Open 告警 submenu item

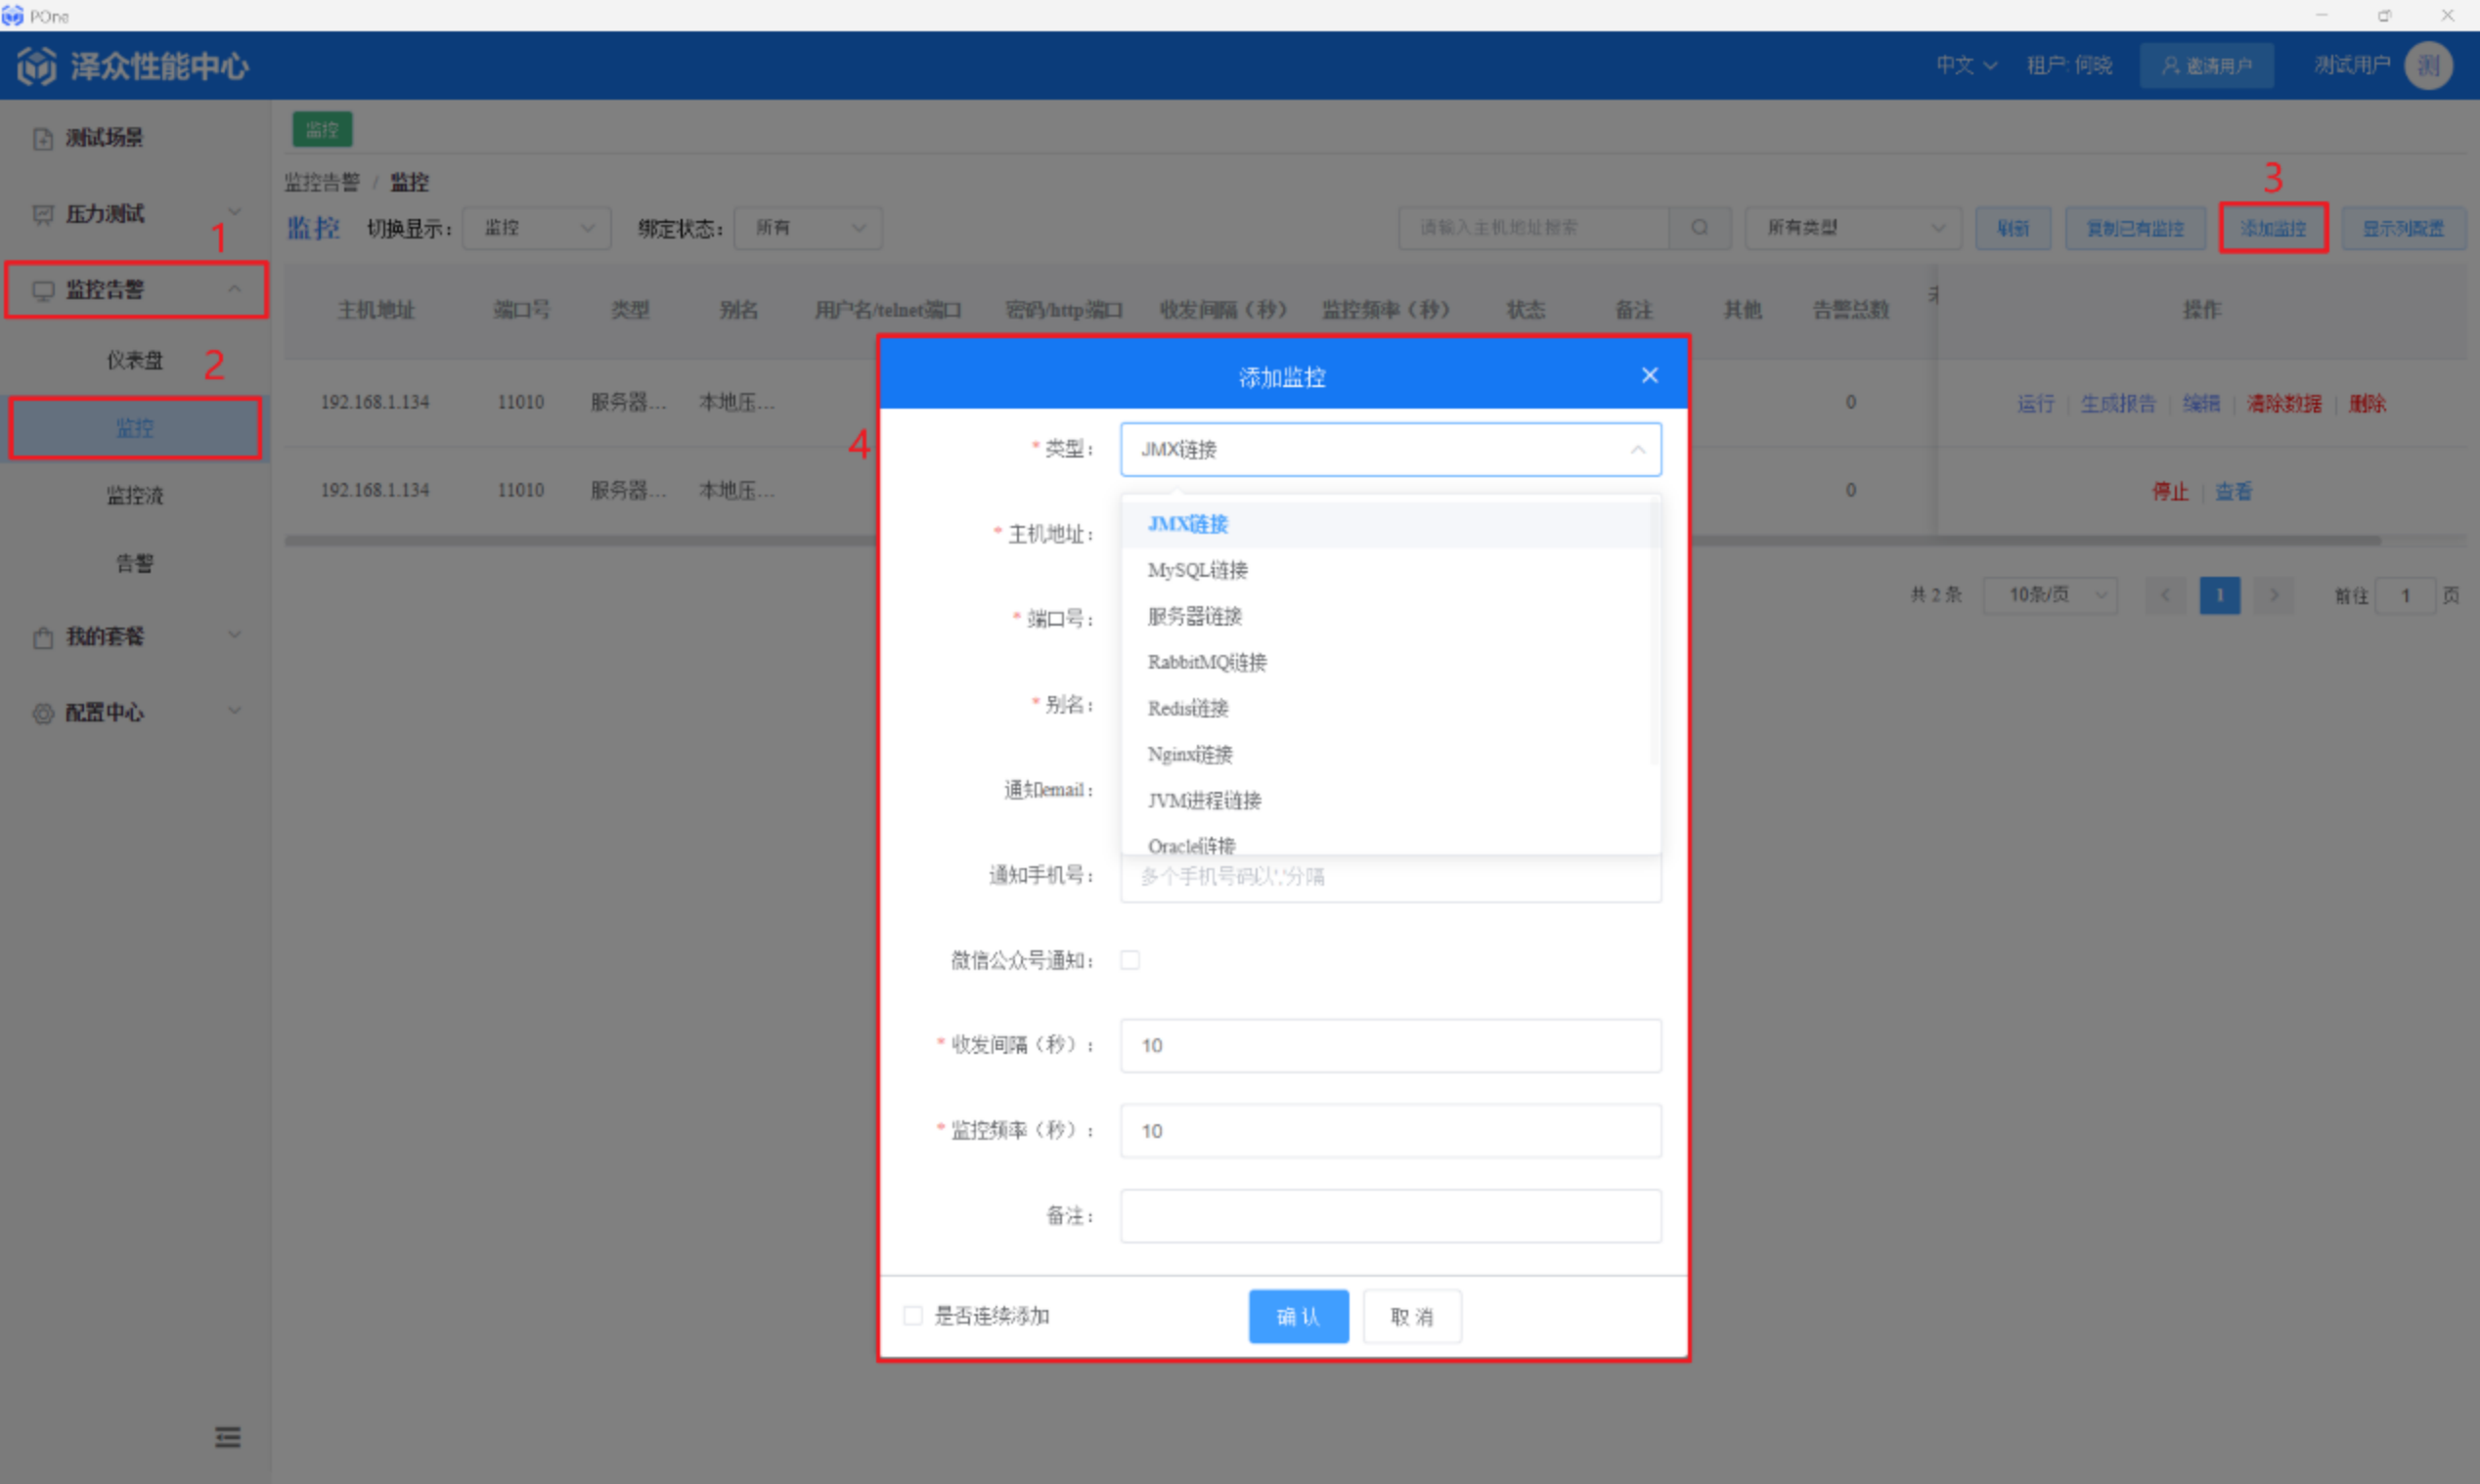tap(135, 563)
